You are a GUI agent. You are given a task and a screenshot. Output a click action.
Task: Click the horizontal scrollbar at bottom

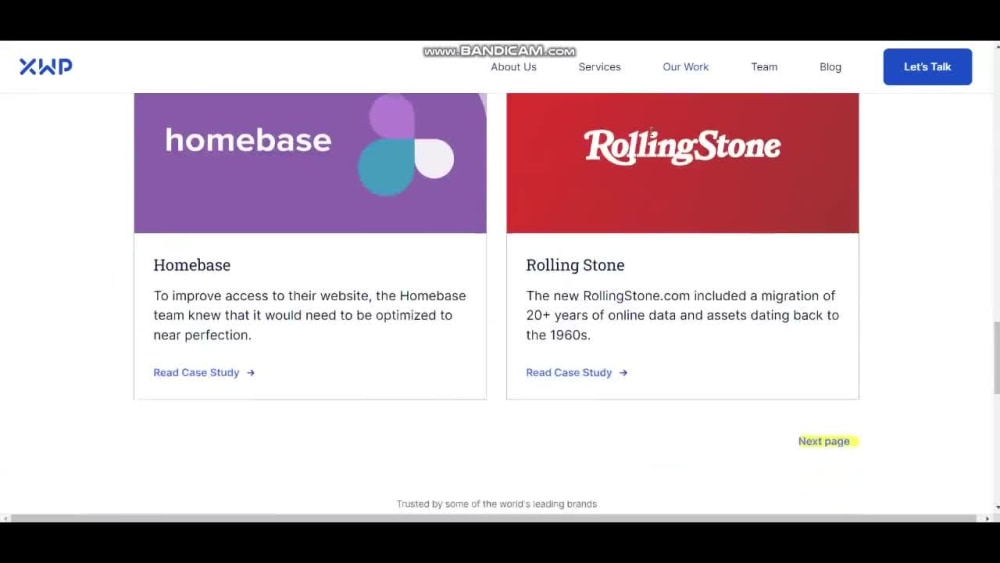click(x=494, y=518)
